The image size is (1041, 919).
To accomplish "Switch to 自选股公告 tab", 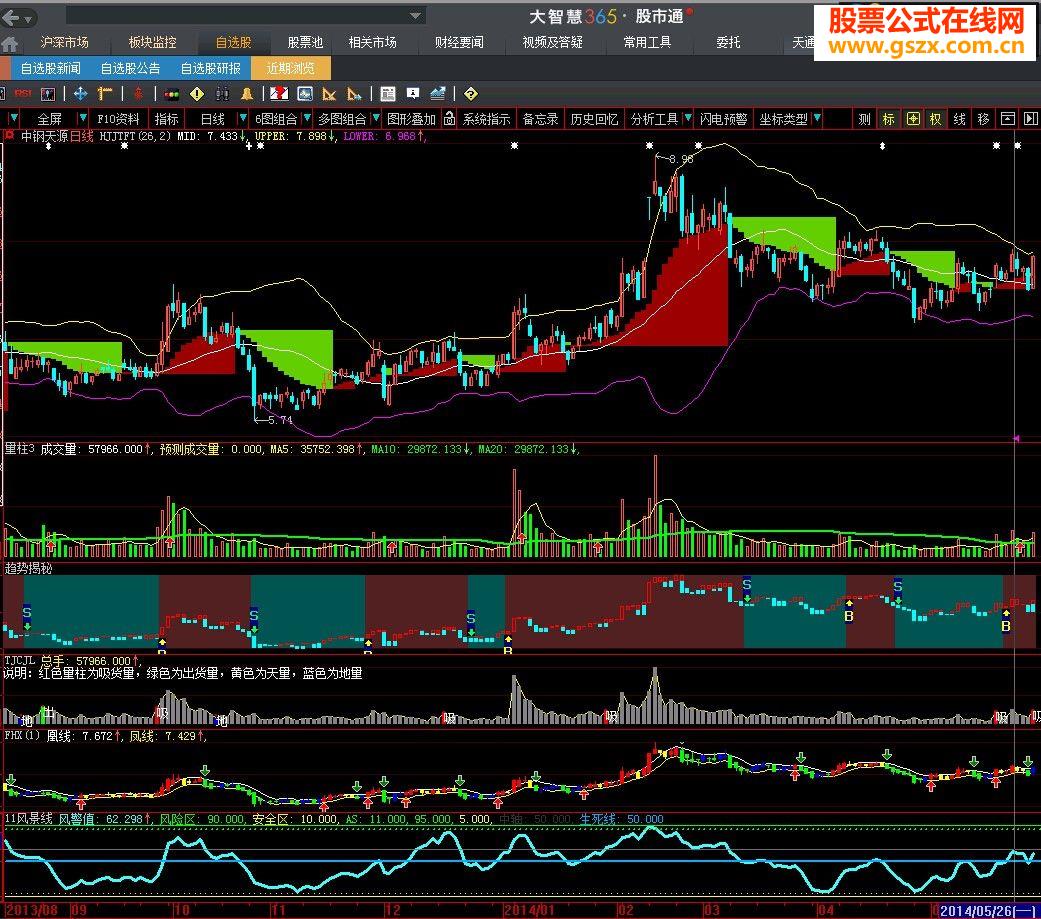I will (130, 68).
